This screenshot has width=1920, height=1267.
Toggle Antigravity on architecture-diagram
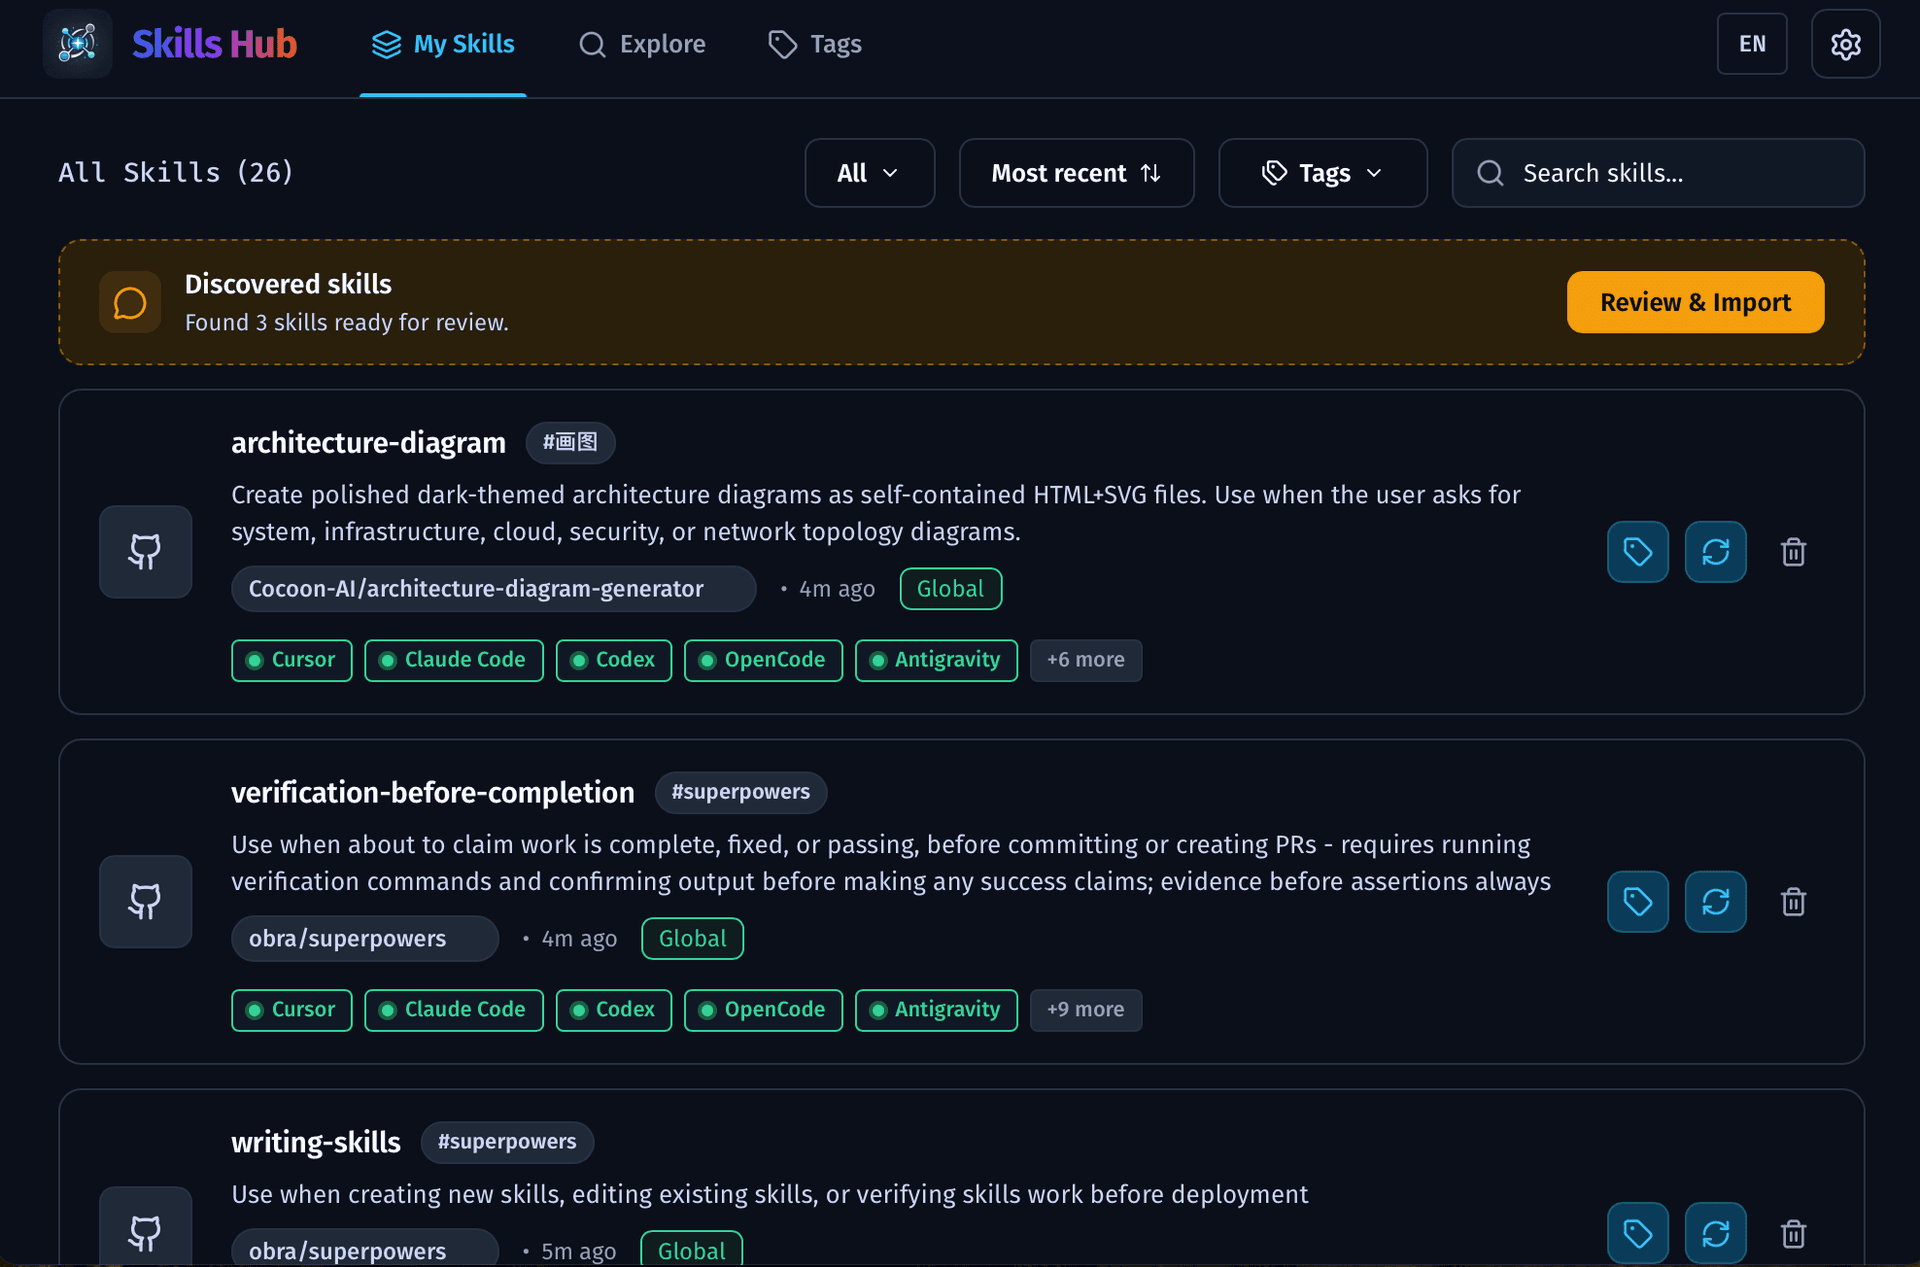tap(937, 660)
